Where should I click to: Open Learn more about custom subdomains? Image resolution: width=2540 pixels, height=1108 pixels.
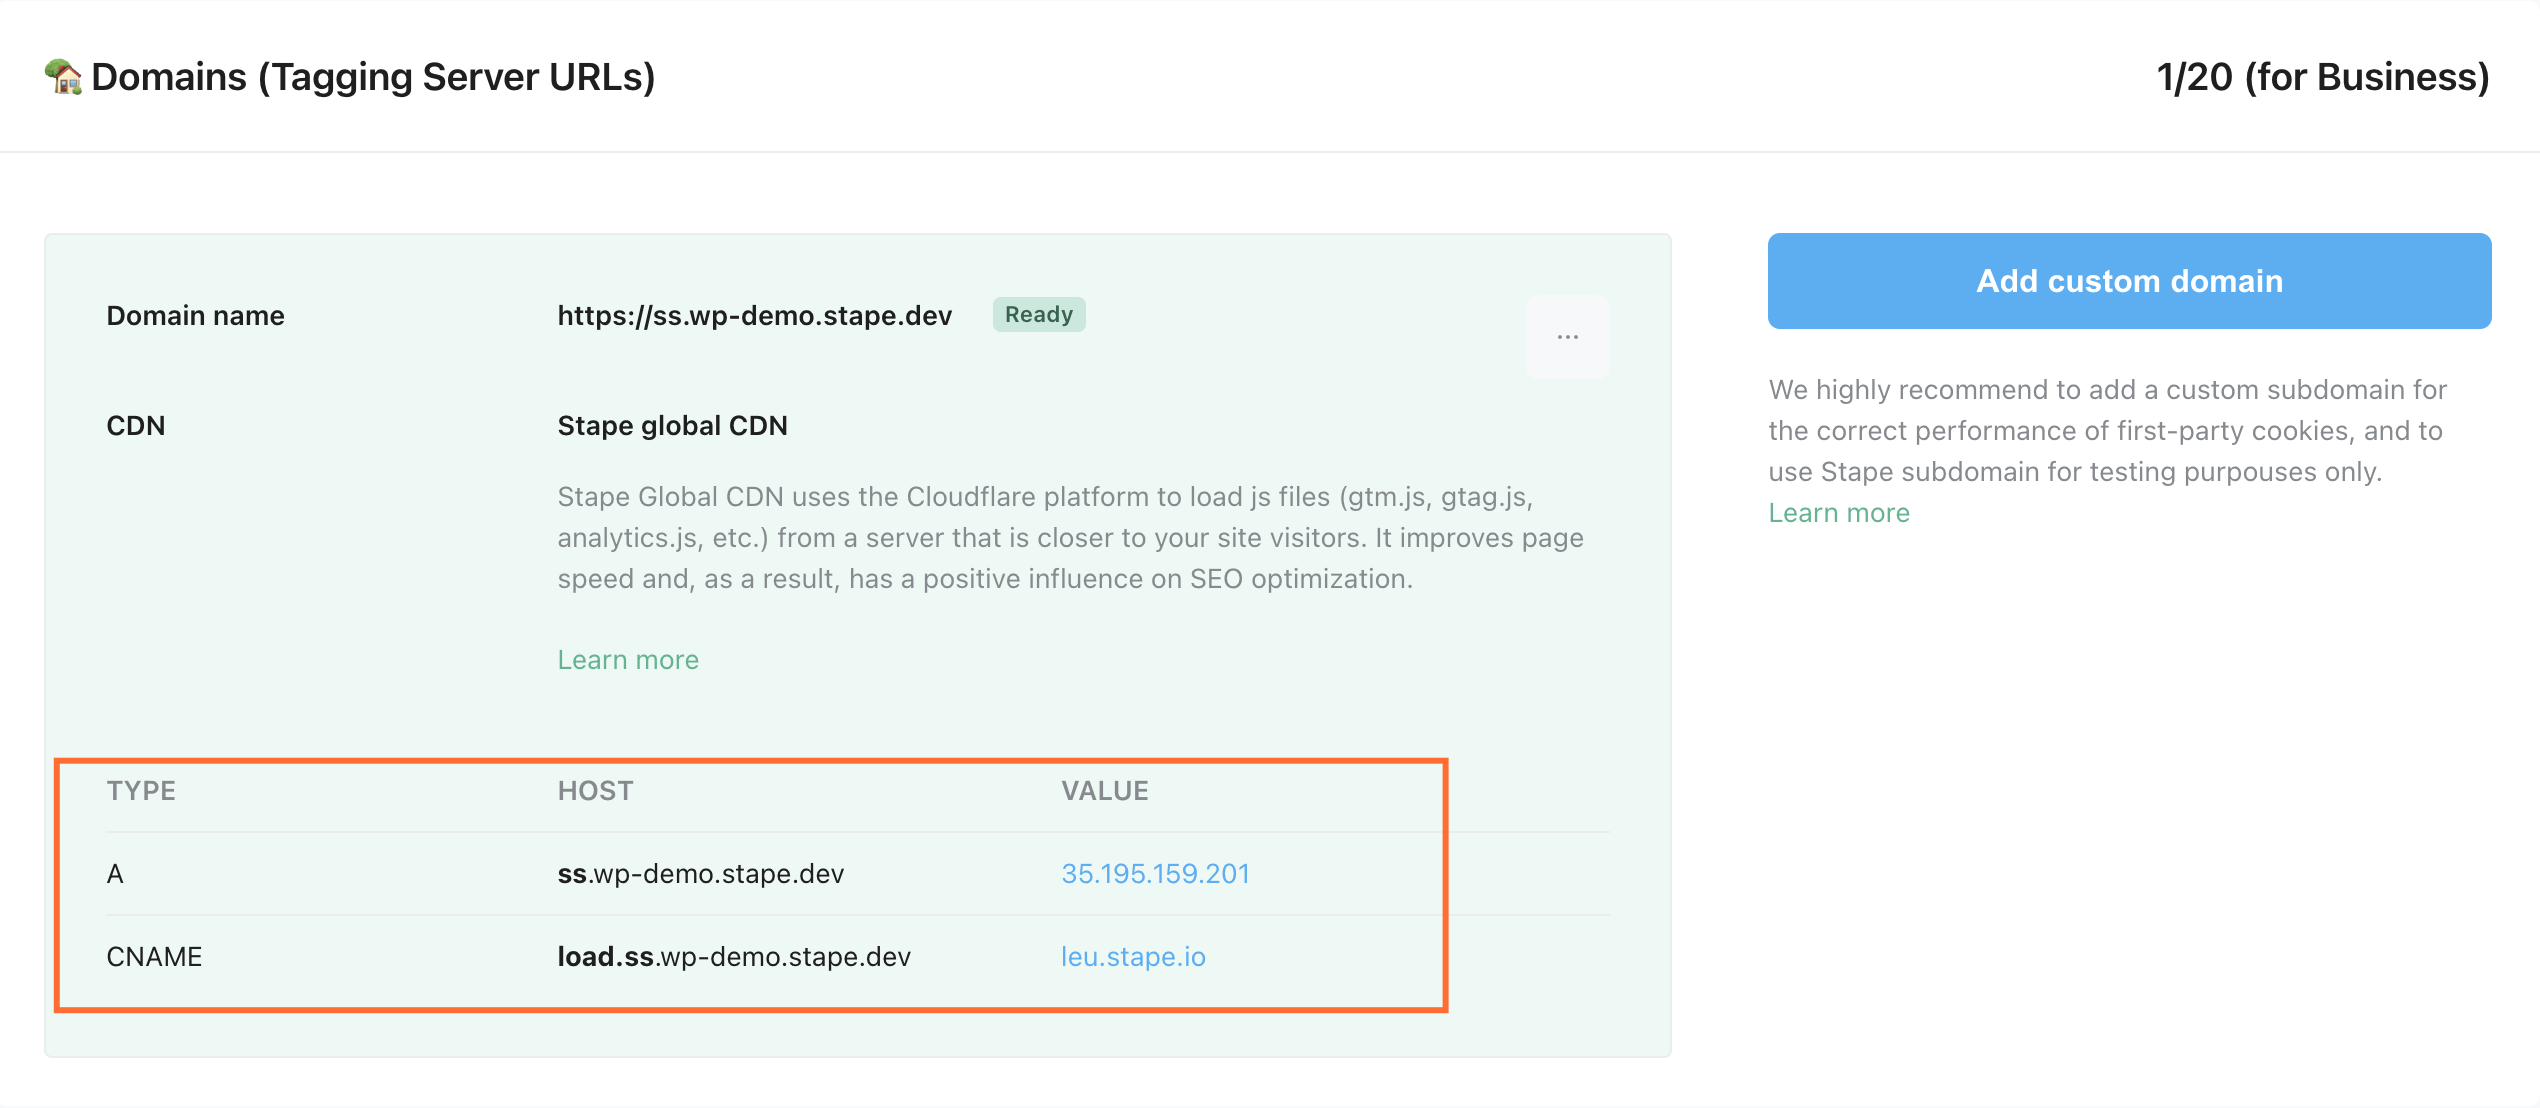(1839, 512)
